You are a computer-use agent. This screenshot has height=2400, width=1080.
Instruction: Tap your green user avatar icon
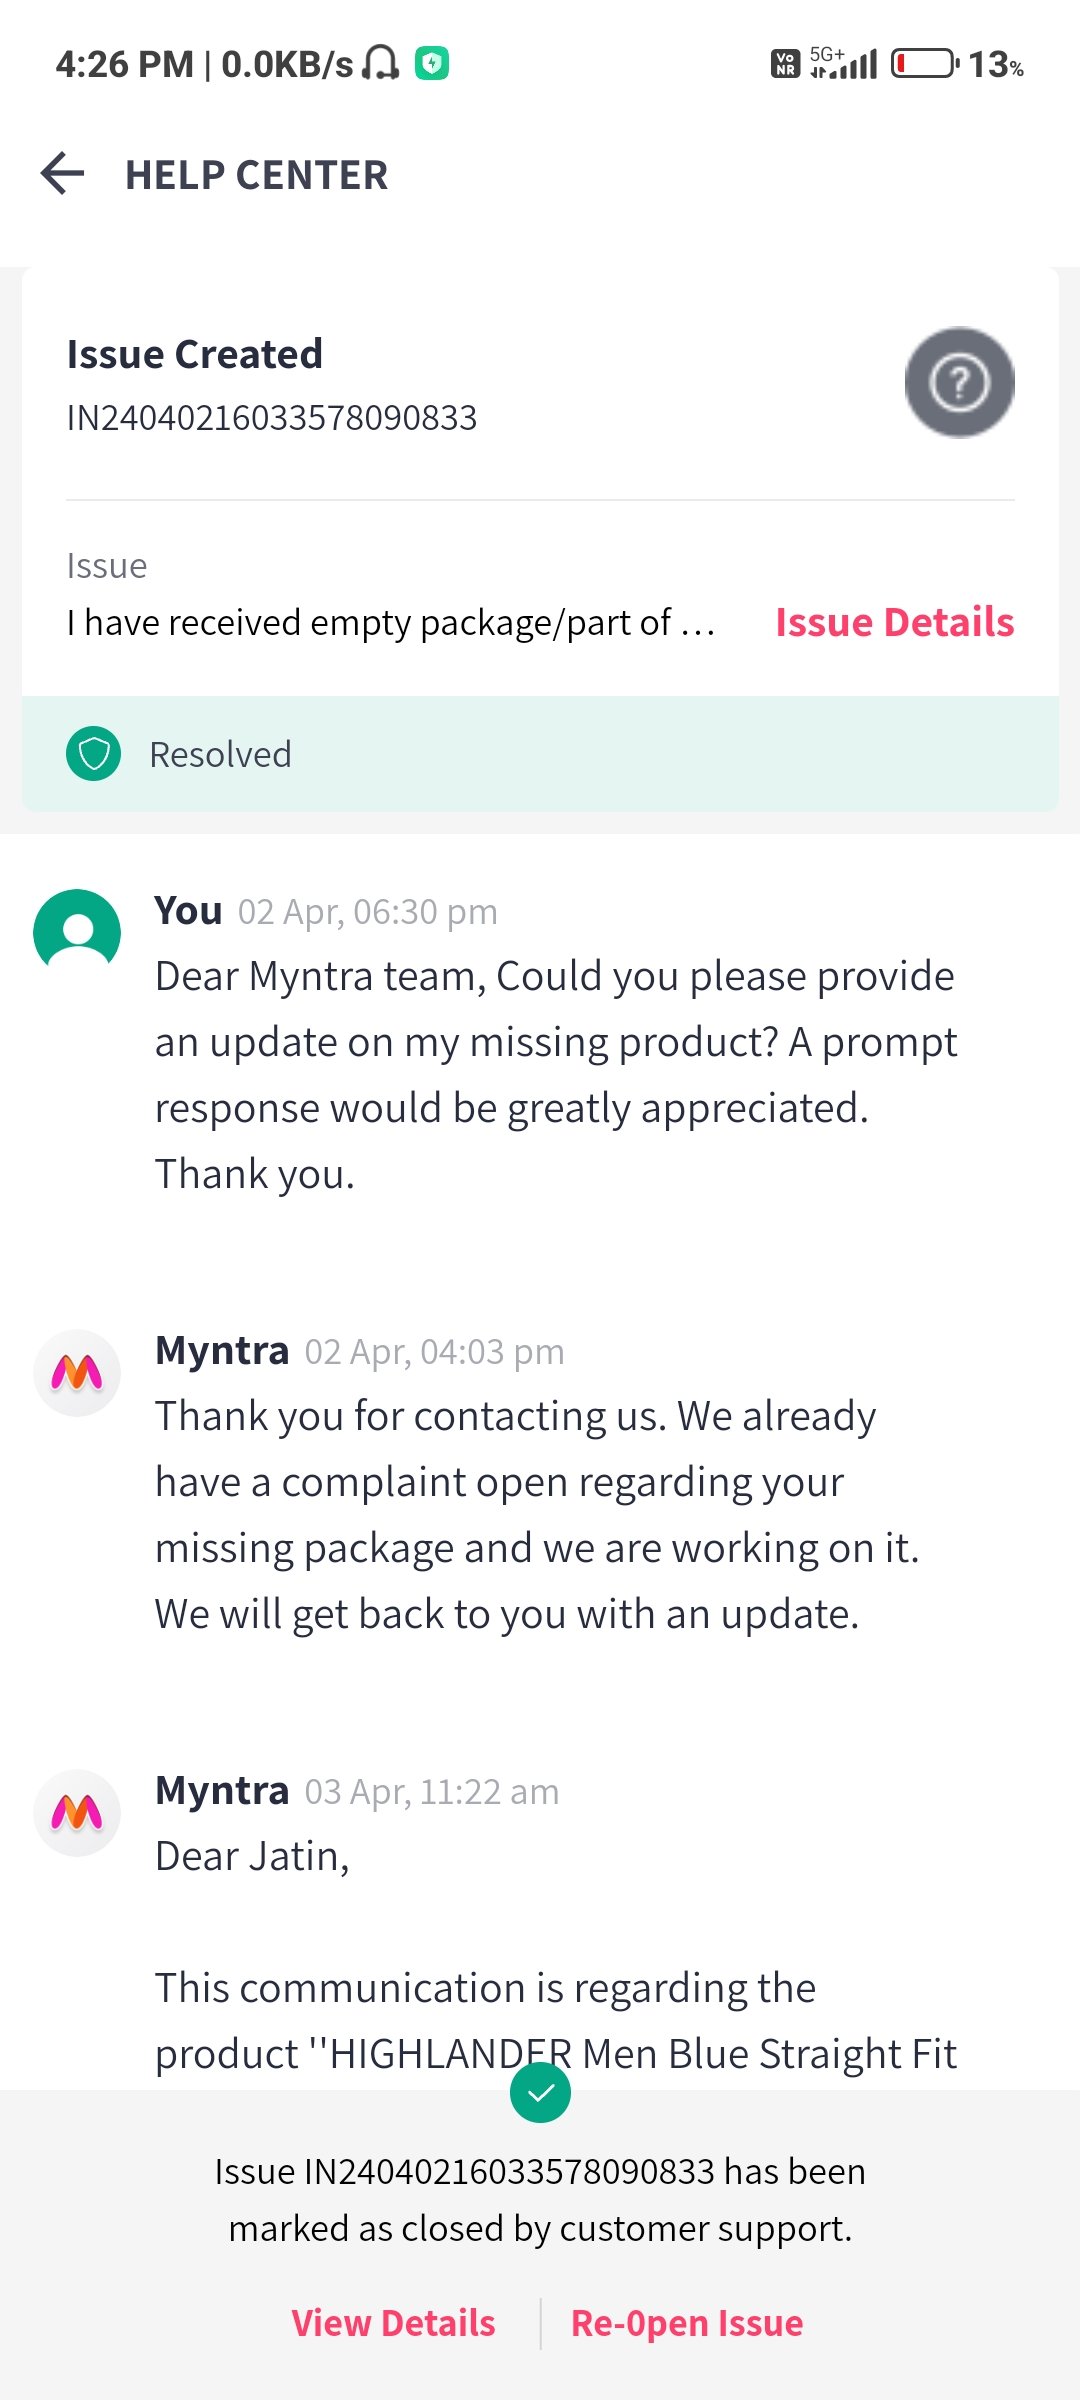pos(77,932)
